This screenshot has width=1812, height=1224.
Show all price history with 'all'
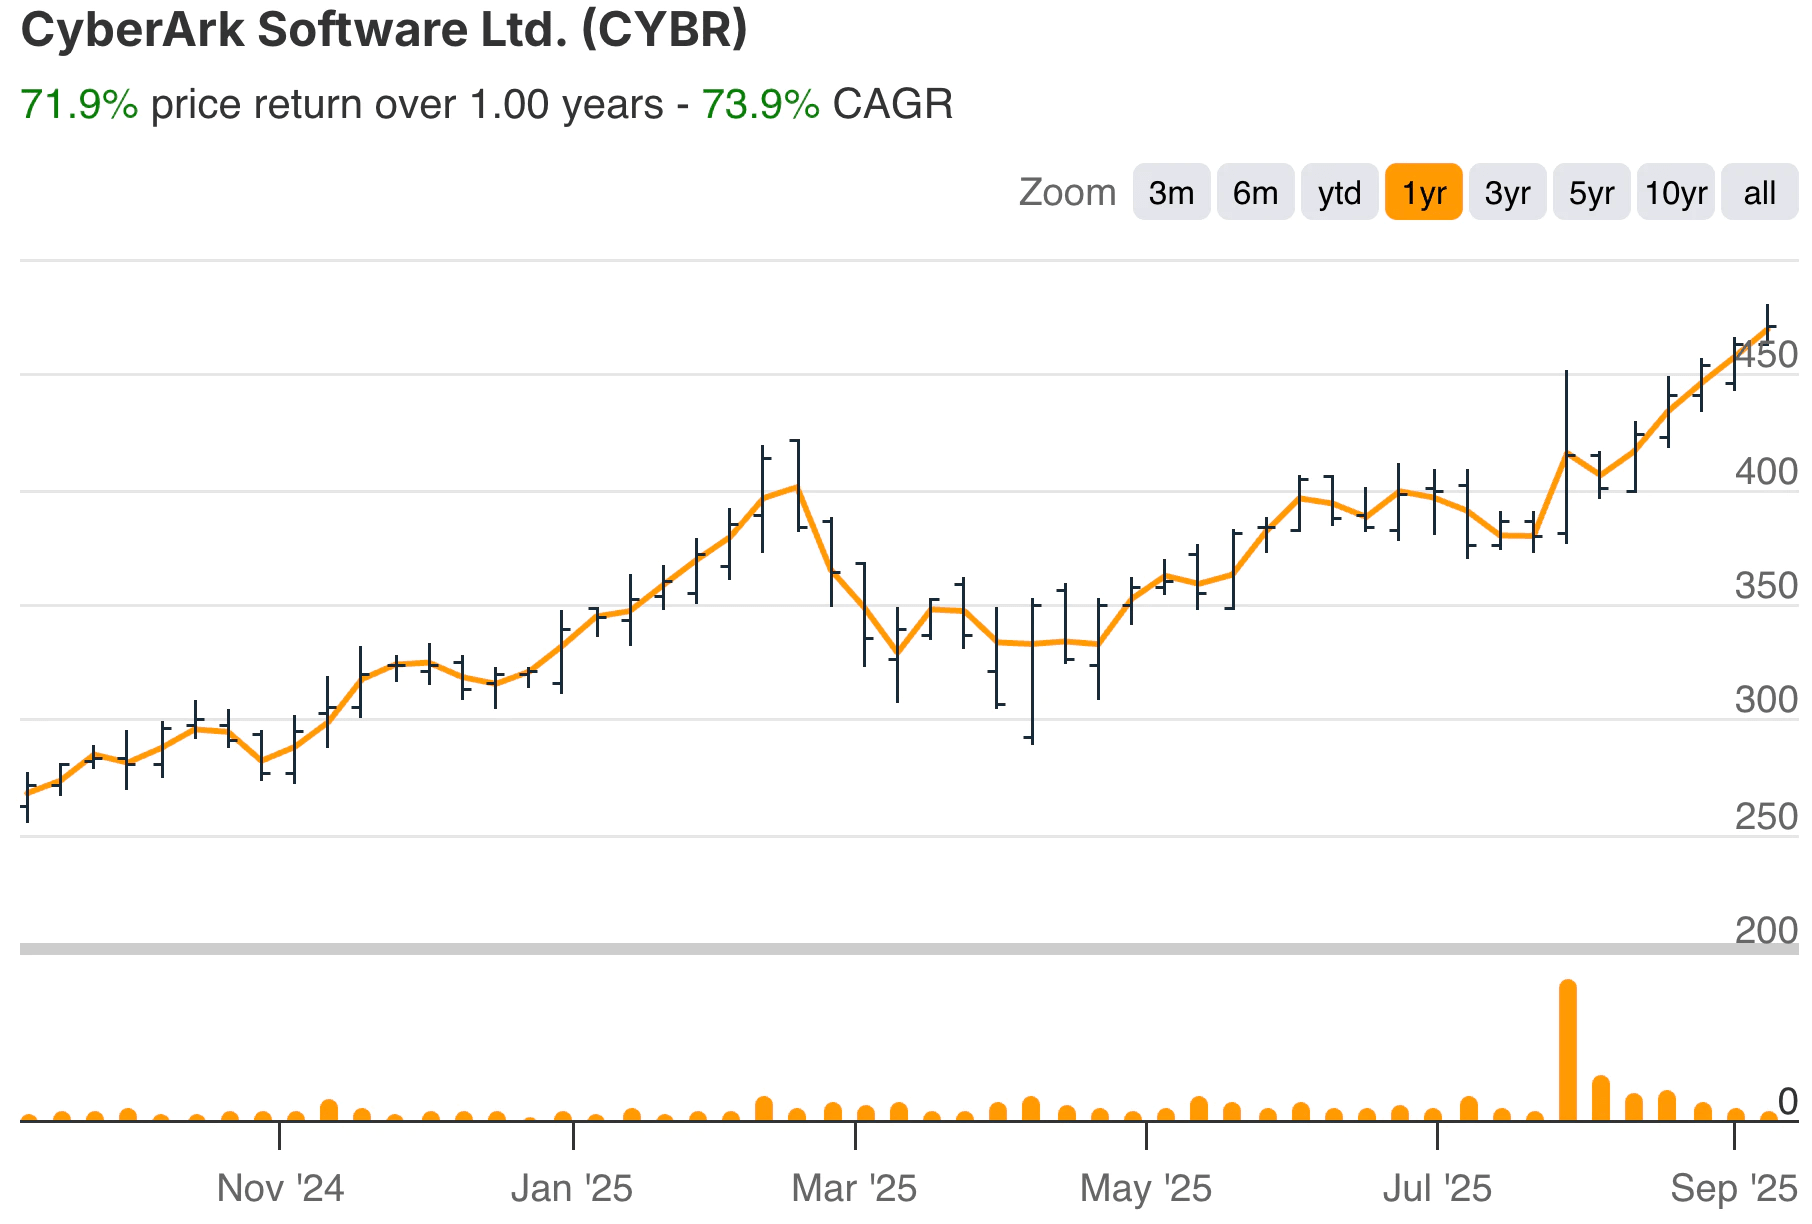point(1759,192)
